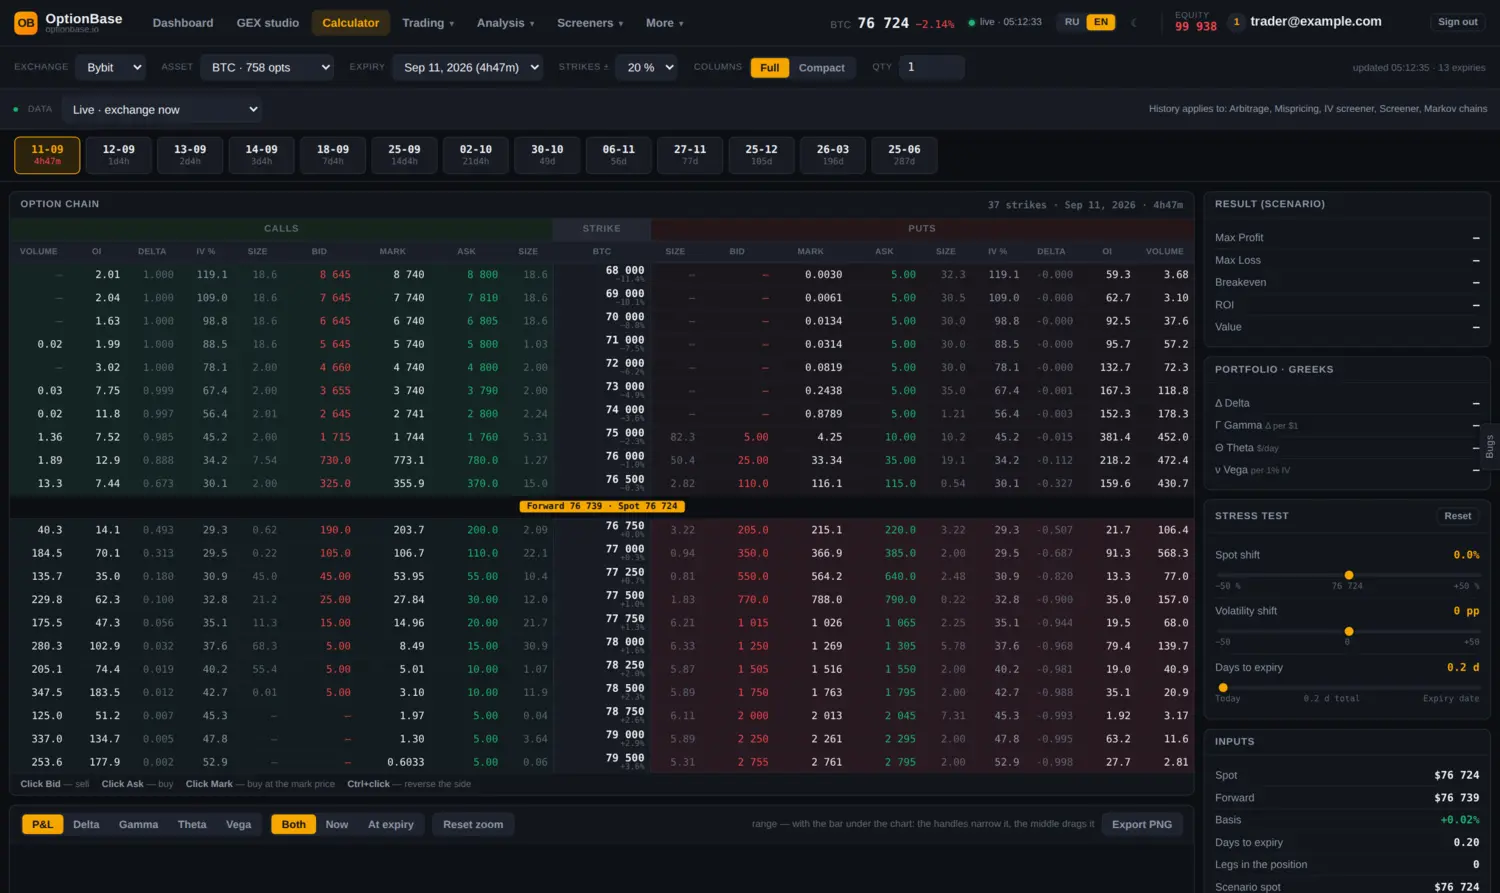This screenshot has height=893, width=1500.
Task: Select the 18-09 expiry tab
Action: 333,155
